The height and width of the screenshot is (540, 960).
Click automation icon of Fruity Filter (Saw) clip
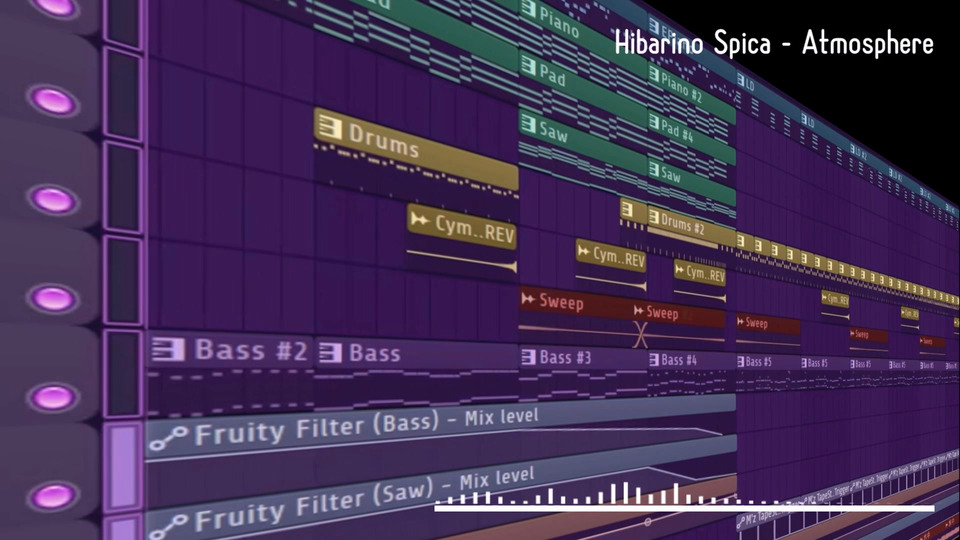click(168, 527)
